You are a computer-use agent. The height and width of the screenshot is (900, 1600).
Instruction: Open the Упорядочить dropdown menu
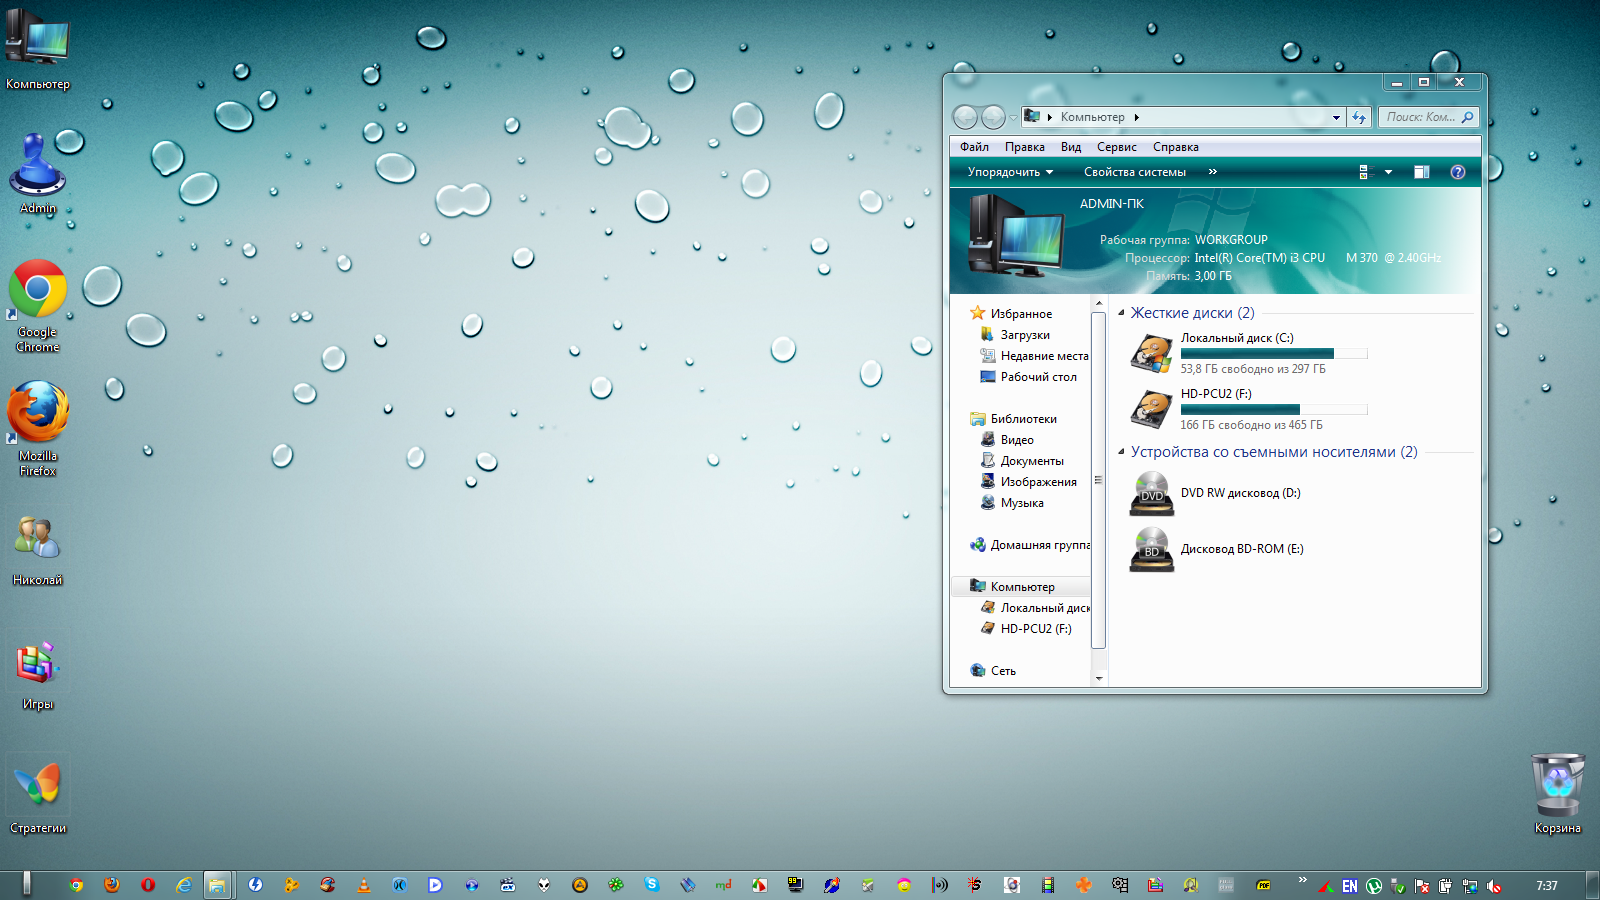[1010, 172]
